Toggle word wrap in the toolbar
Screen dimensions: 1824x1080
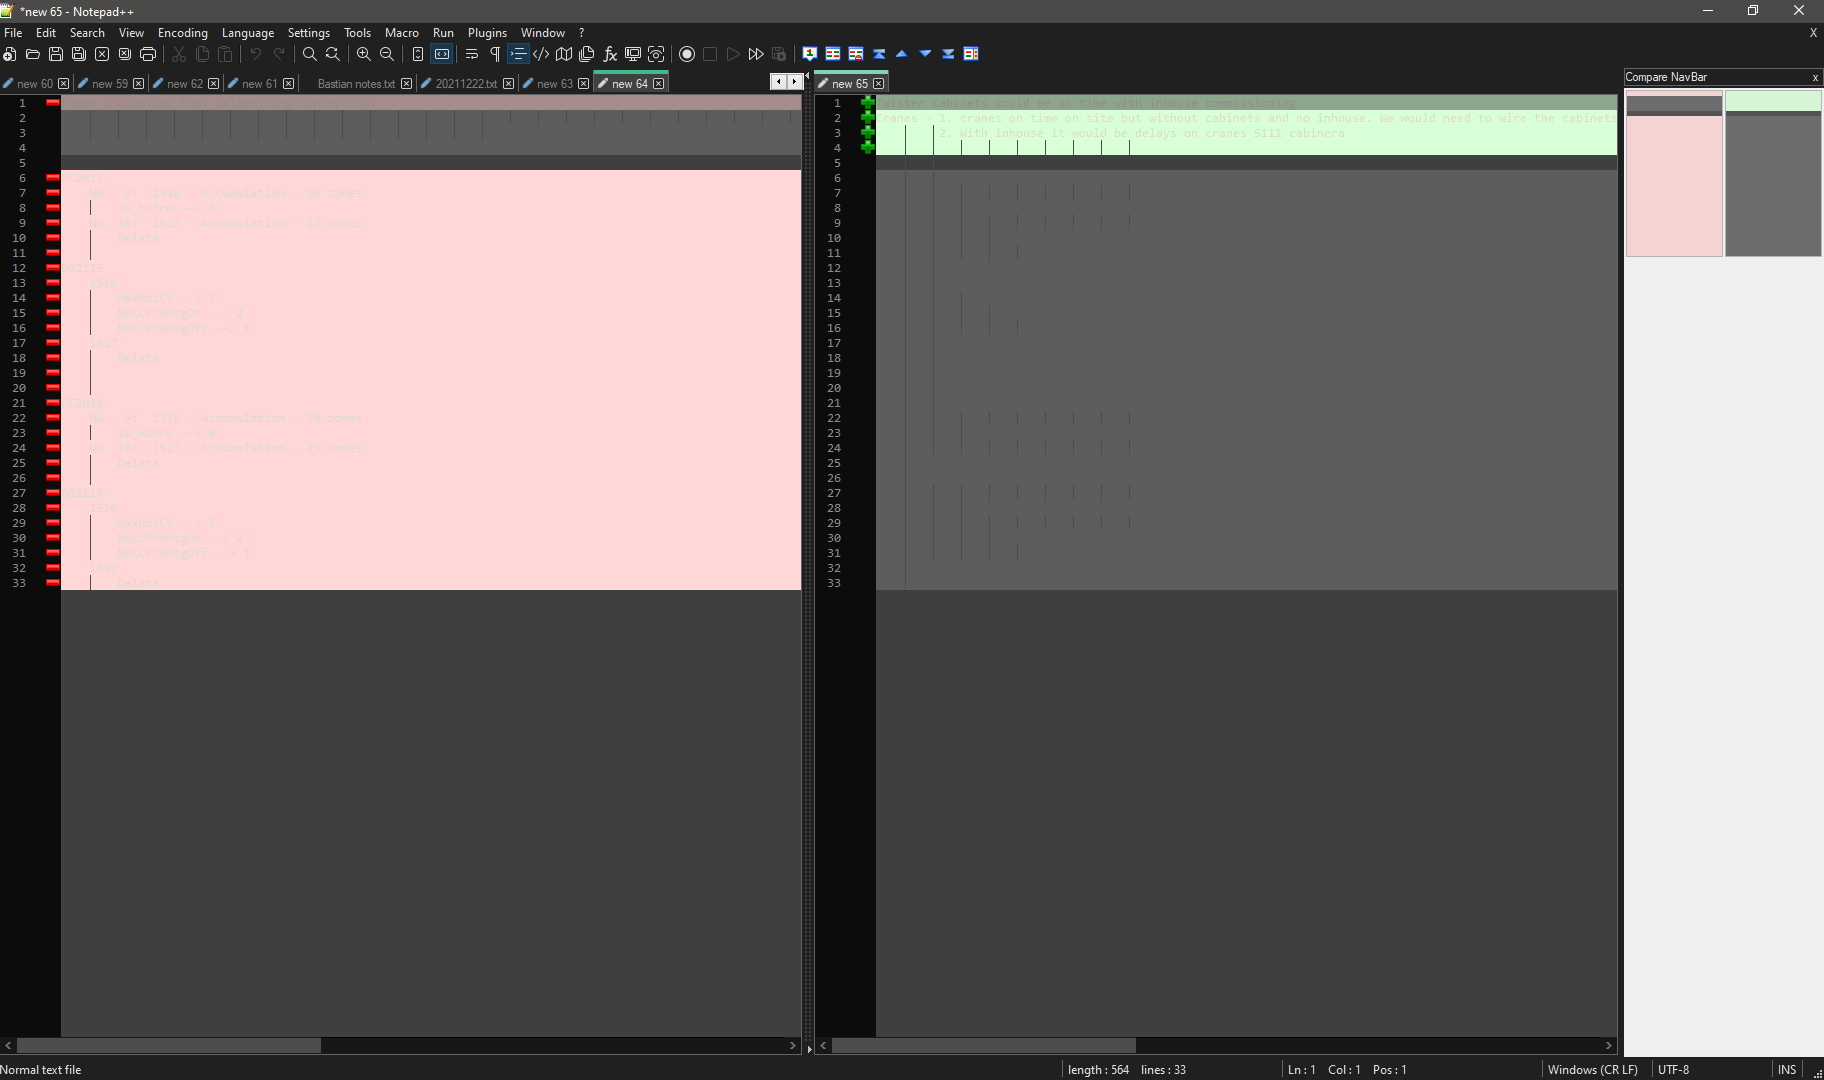coord(472,54)
